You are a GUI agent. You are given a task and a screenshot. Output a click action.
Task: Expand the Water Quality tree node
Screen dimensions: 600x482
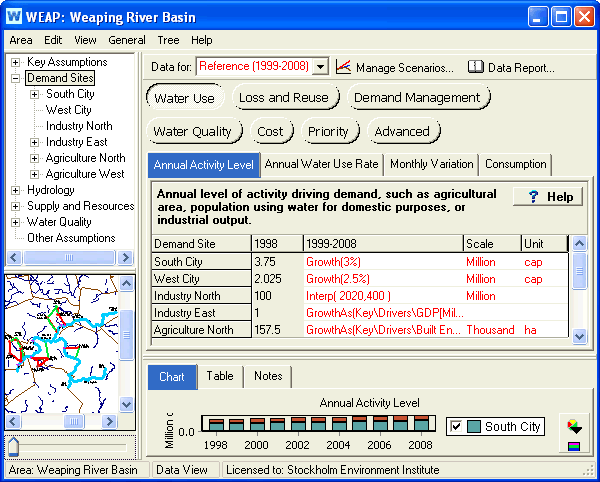[x=15, y=222]
